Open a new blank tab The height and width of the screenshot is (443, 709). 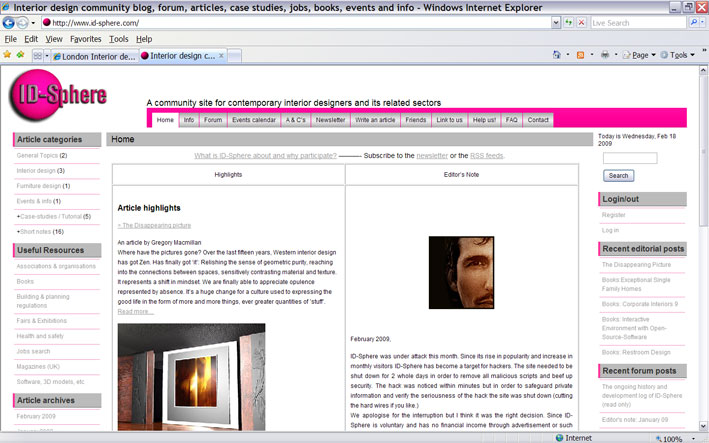pyautogui.click(x=234, y=56)
